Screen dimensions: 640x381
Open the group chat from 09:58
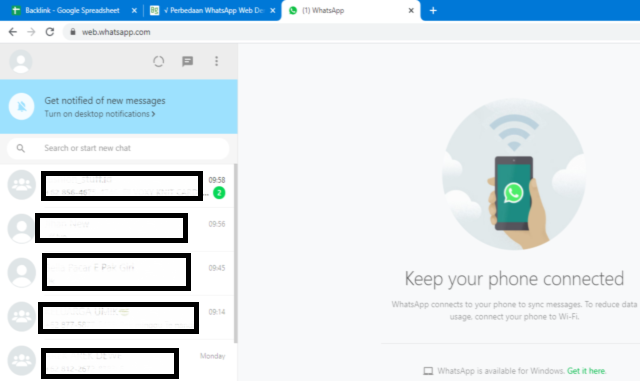click(x=118, y=186)
